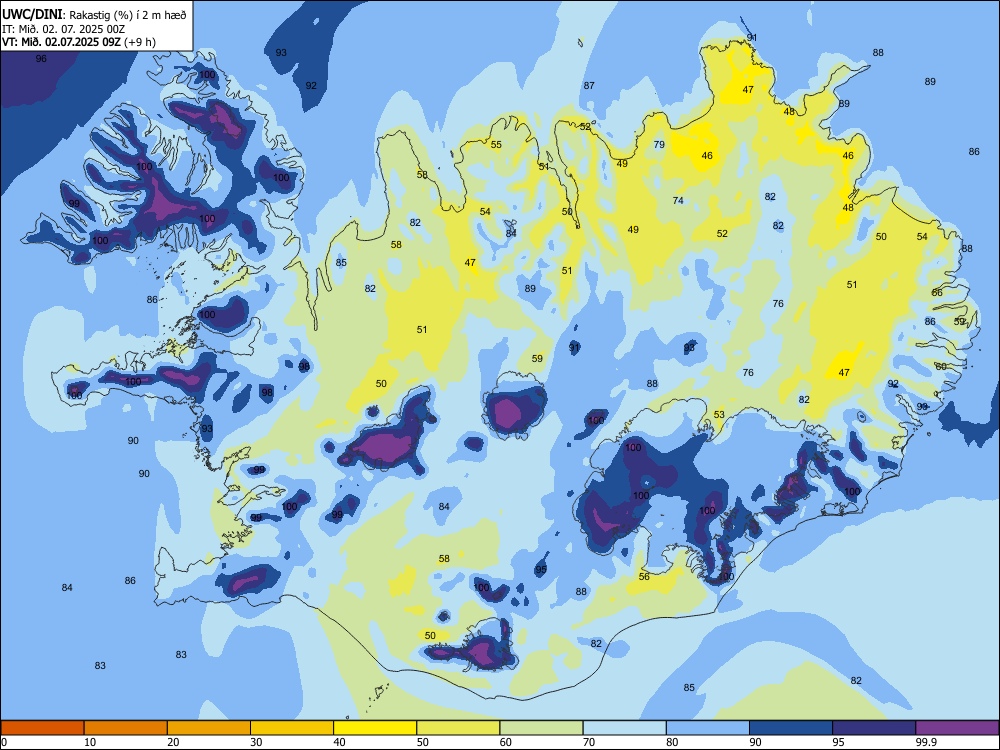Click the navy 95–99.9 legend swatch
Screen dimensions: 1000x750
click(x=874, y=728)
